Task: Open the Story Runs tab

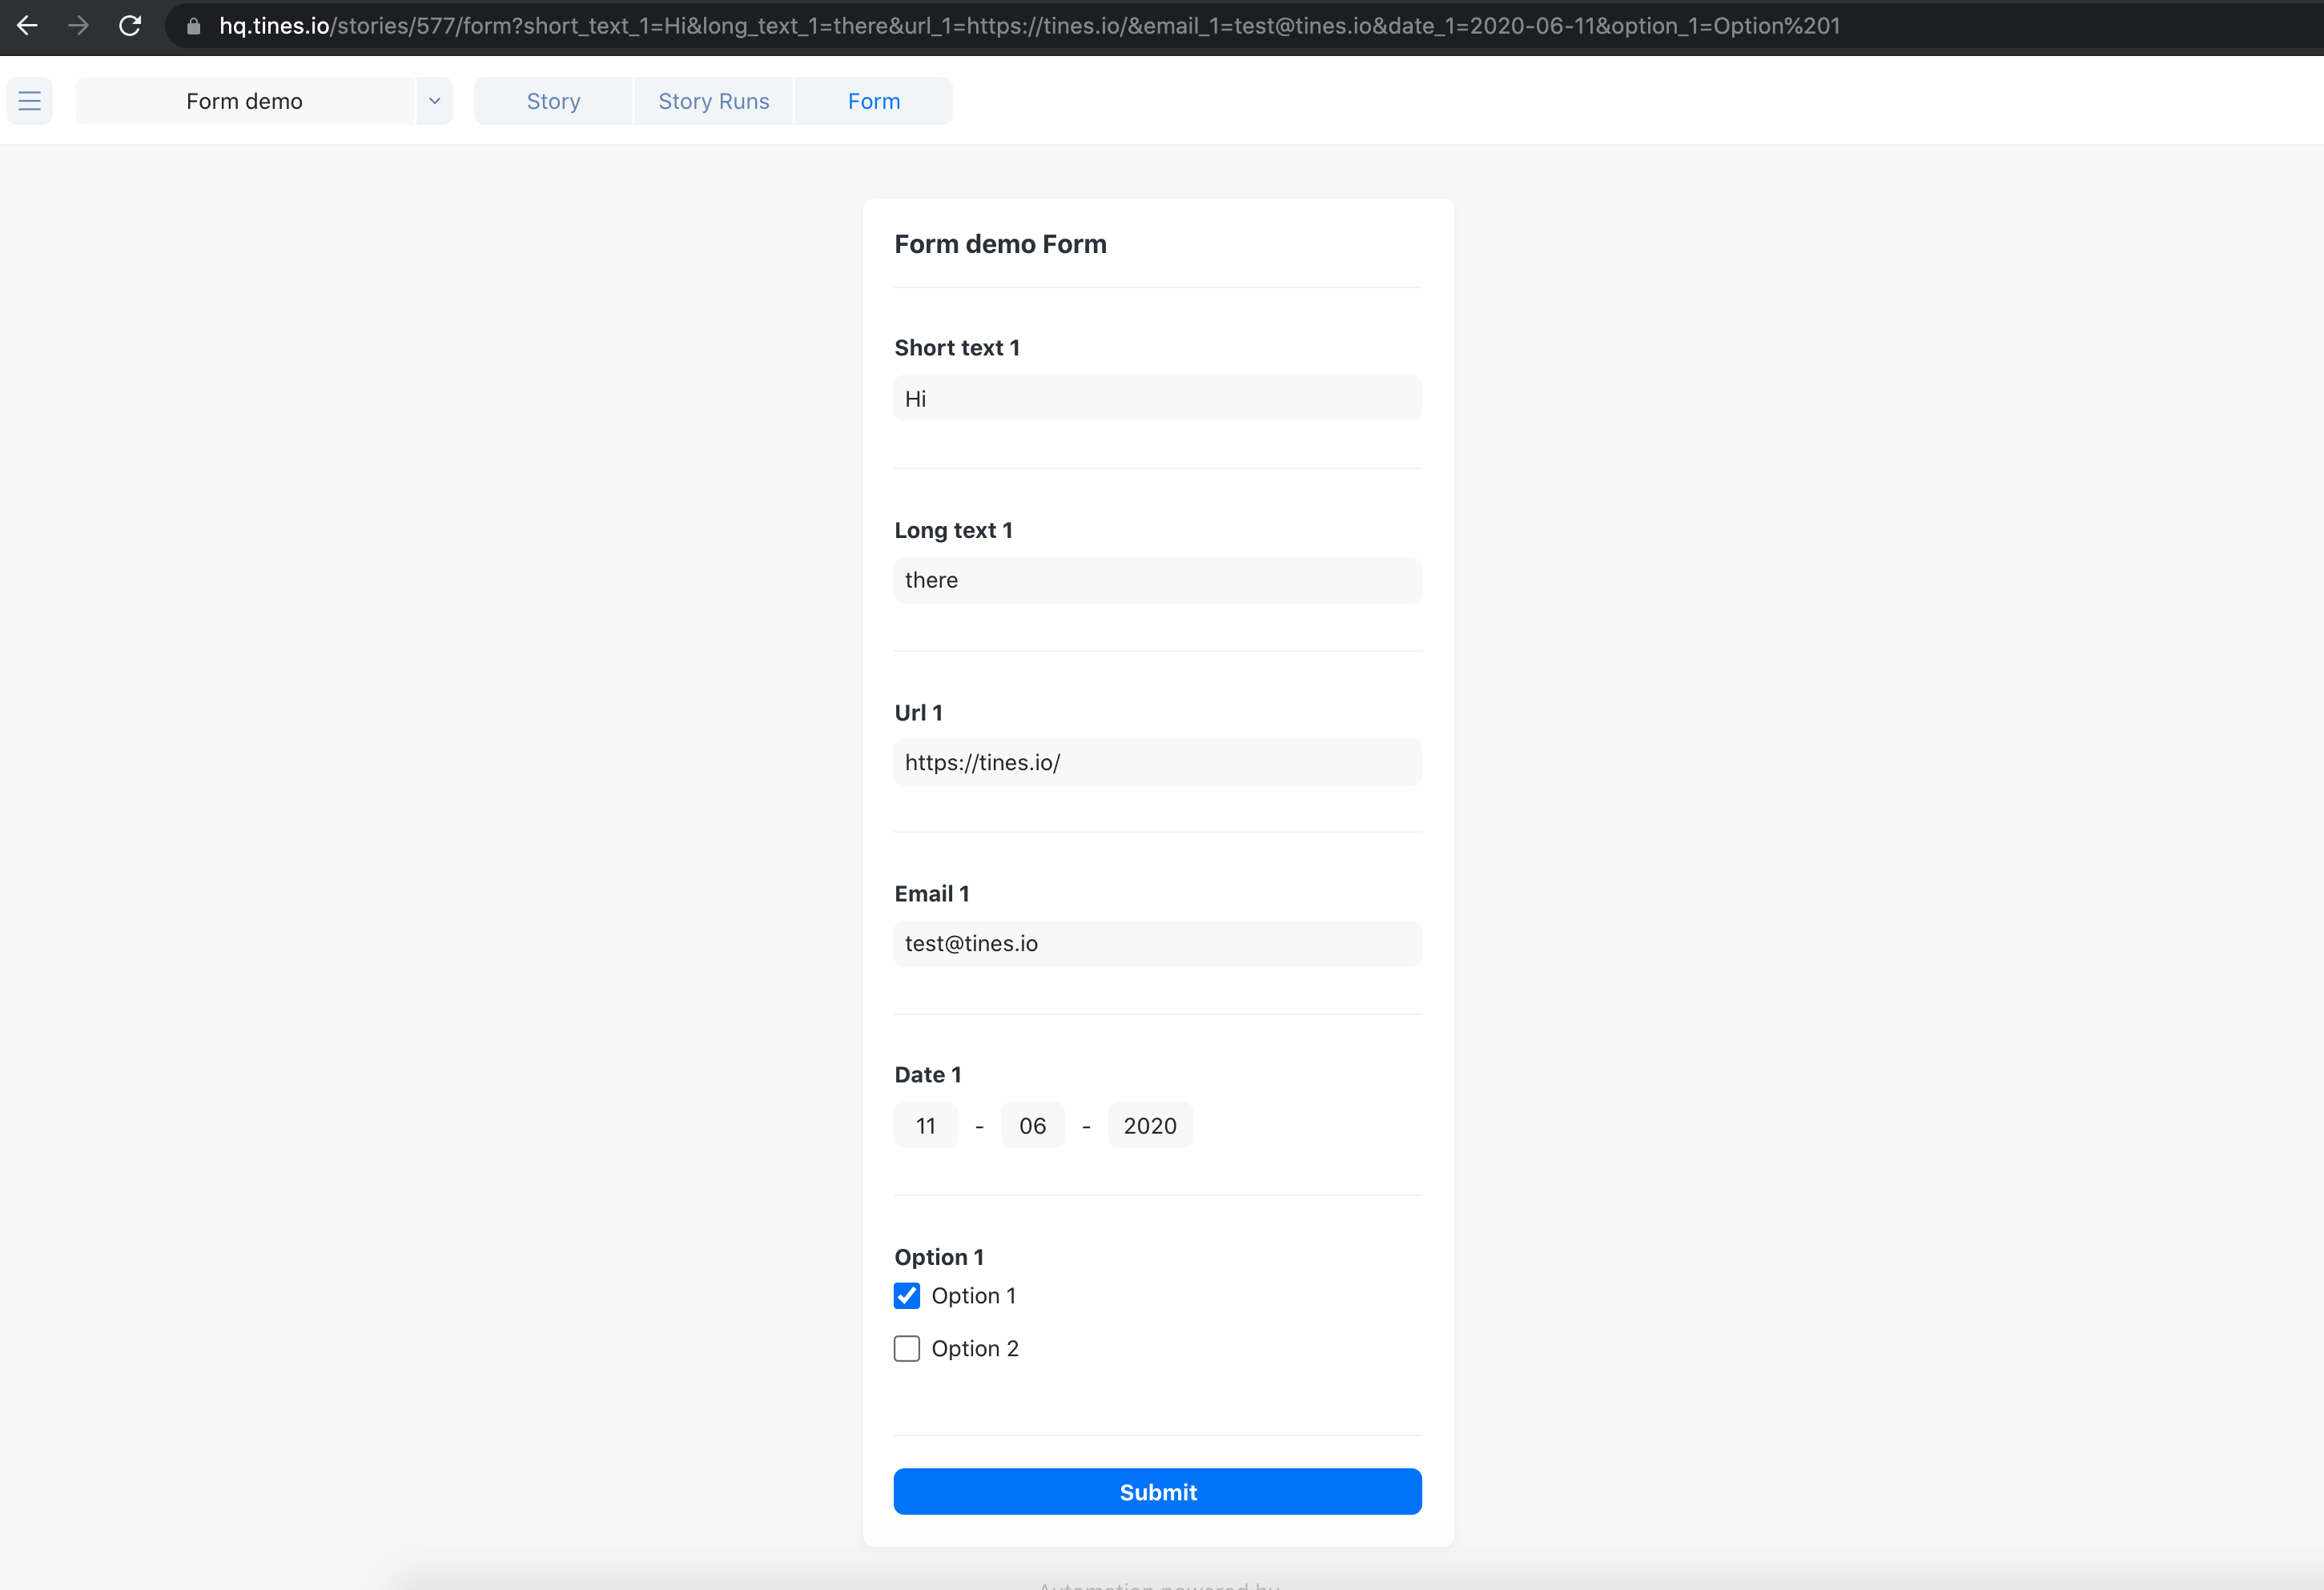Action: coord(713,101)
